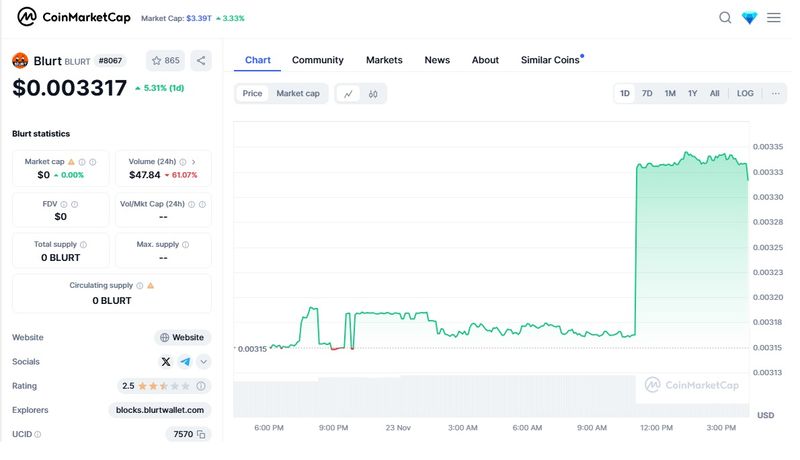Click Circulating supply warning triangle

click(x=151, y=286)
